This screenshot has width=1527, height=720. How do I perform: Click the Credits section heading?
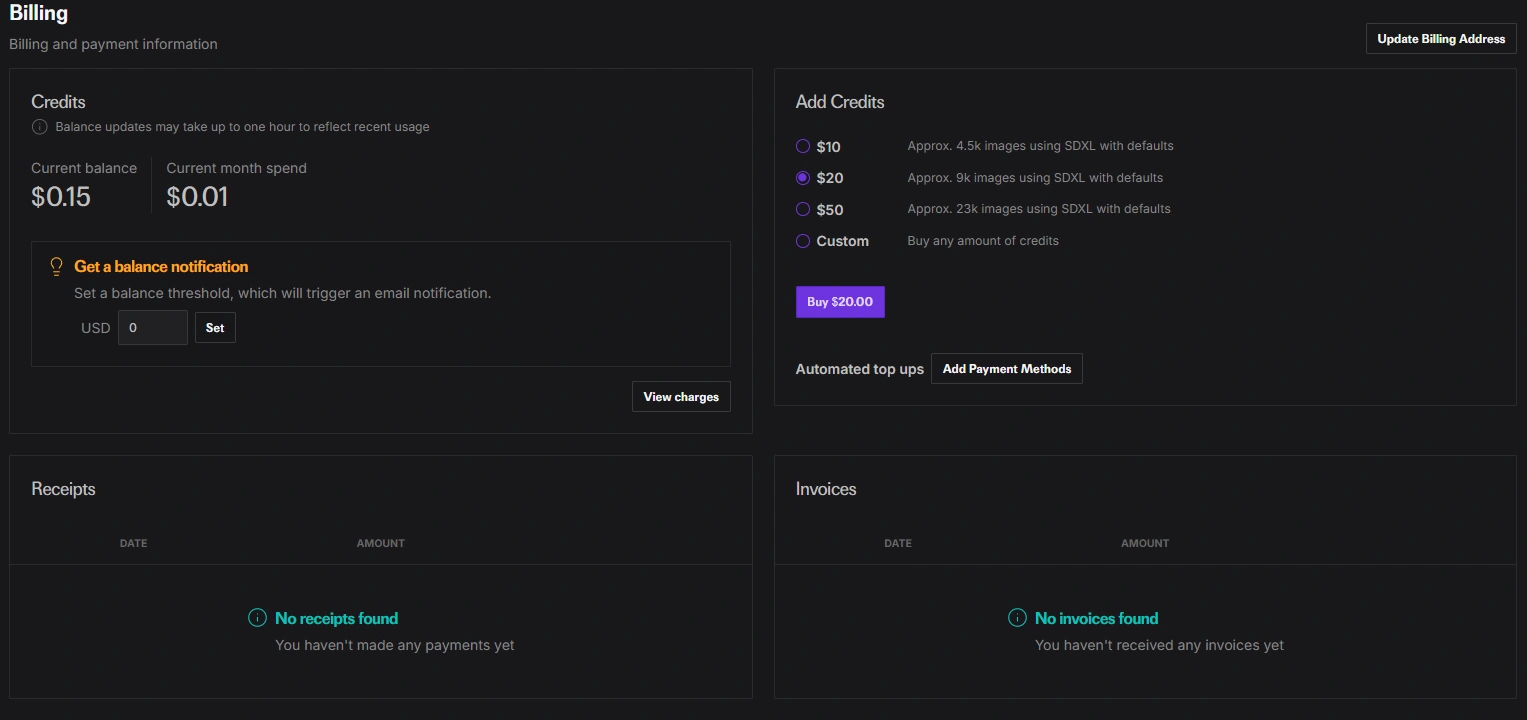[58, 102]
